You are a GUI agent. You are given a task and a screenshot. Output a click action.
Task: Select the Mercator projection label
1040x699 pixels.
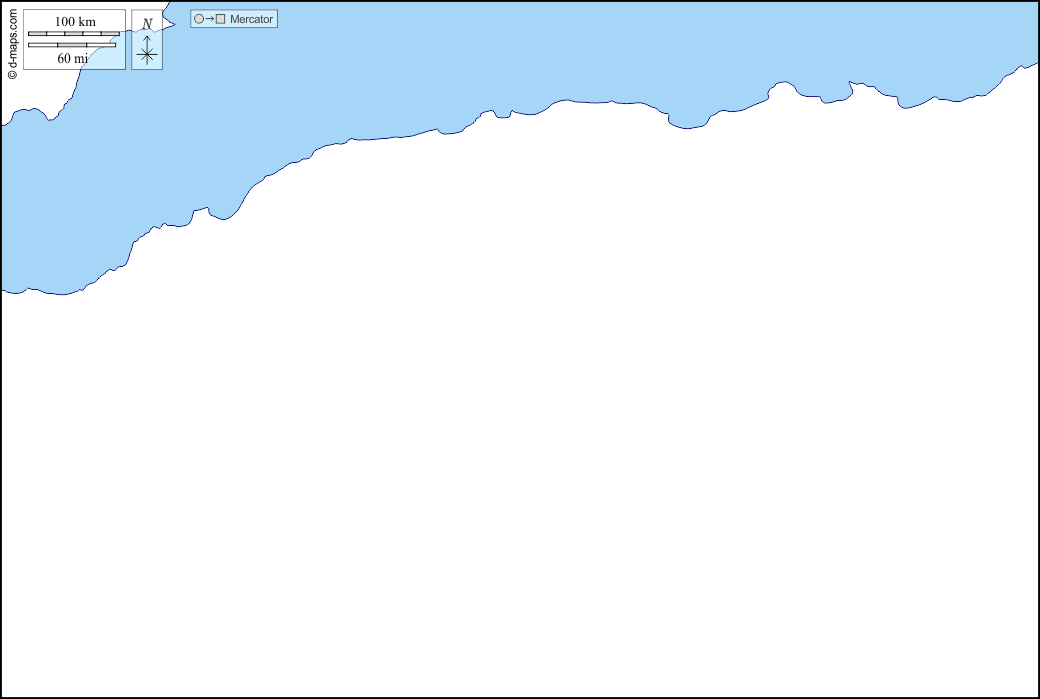coord(251,19)
